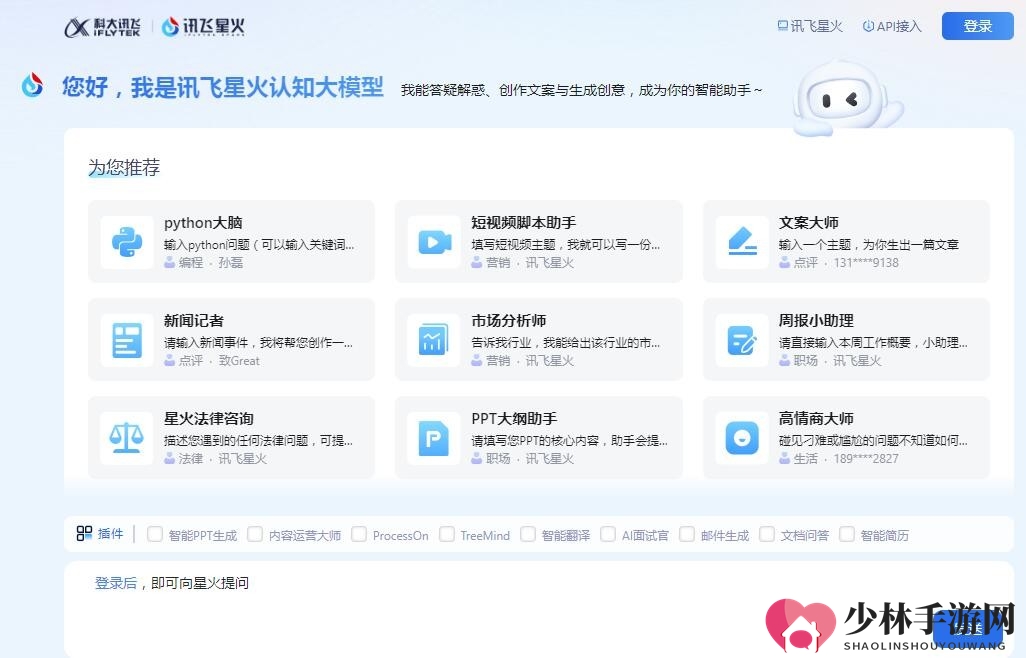Enable the 智能翻译 plugin checkbox
The height and width of the screenshot is (658, 1026).
point(528,534)
